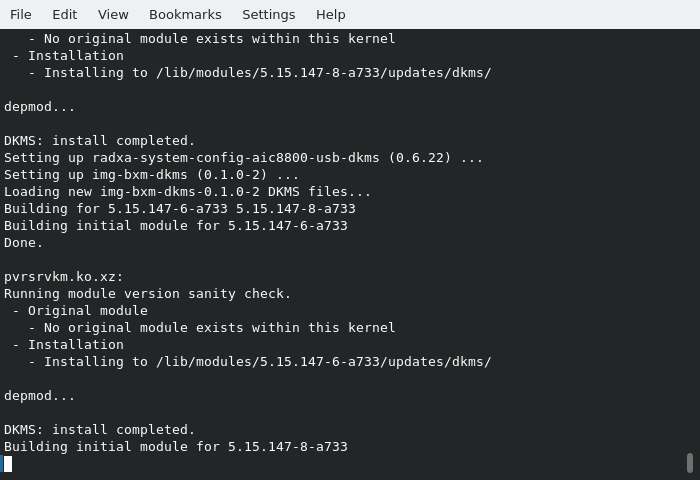
Task: Click the 'pvrsrvkm.ko.xz:' output line
Action: [x=63, y=277]
